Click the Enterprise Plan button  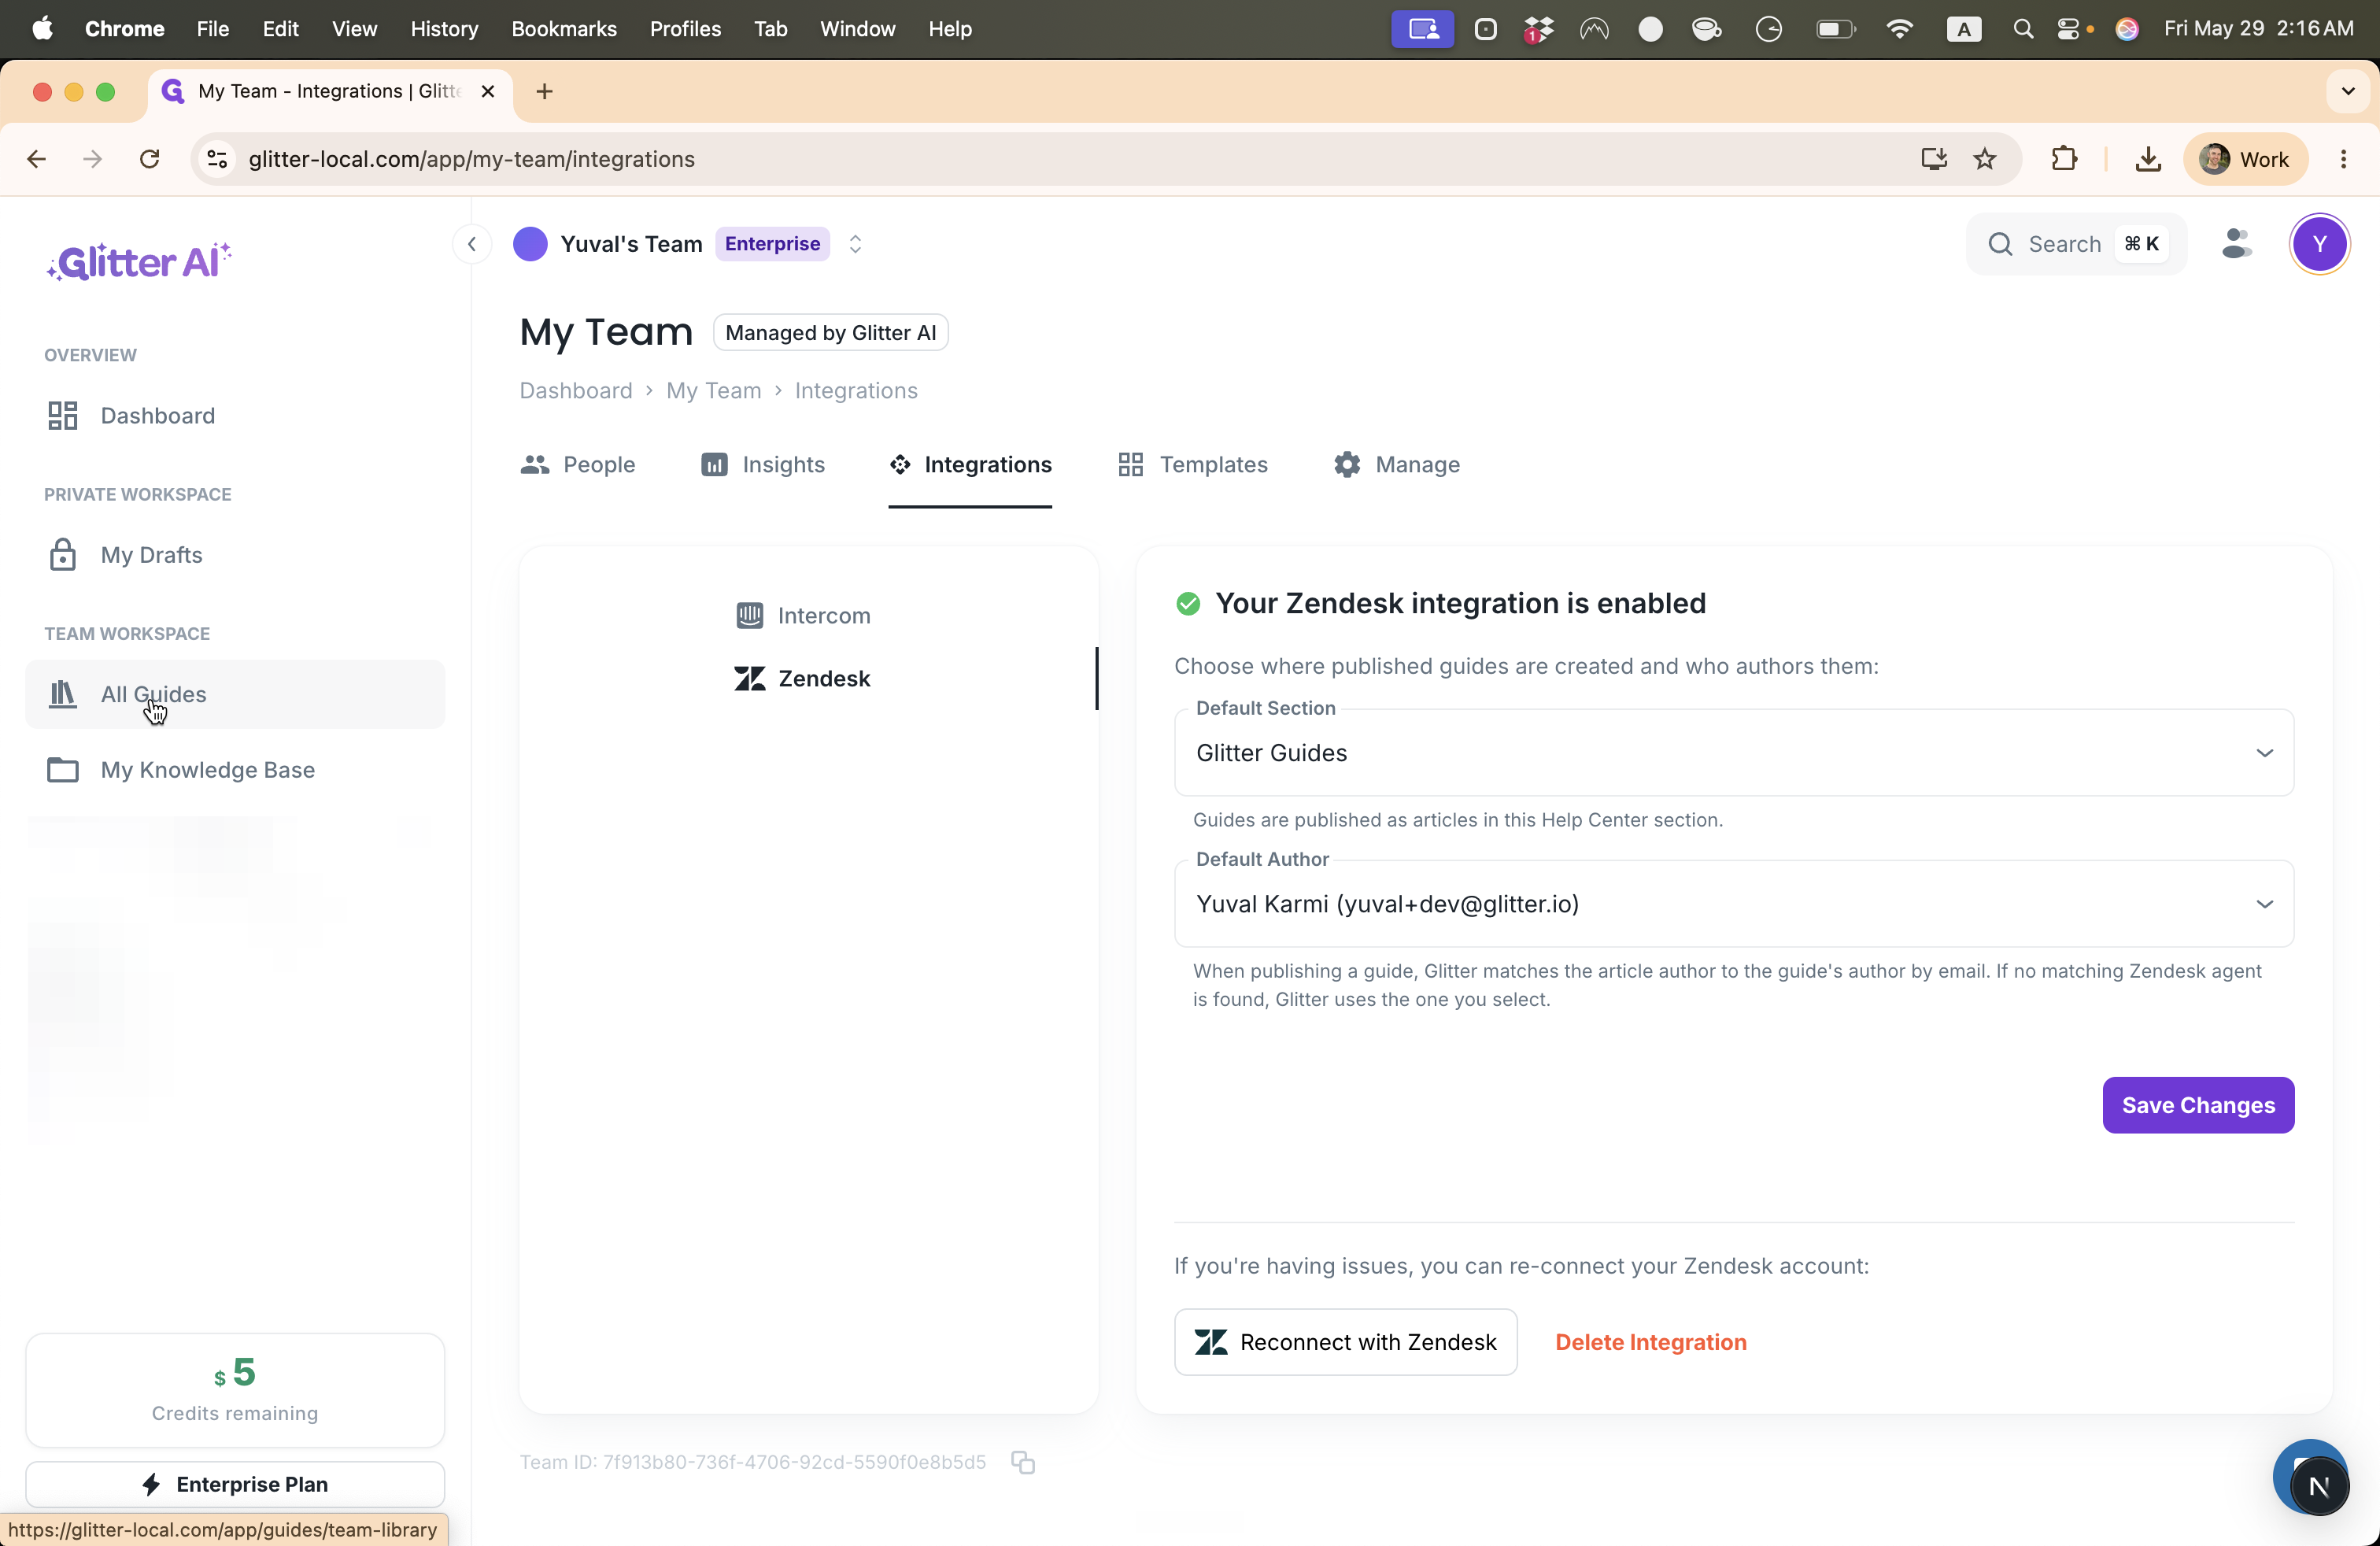[235, 1484]
